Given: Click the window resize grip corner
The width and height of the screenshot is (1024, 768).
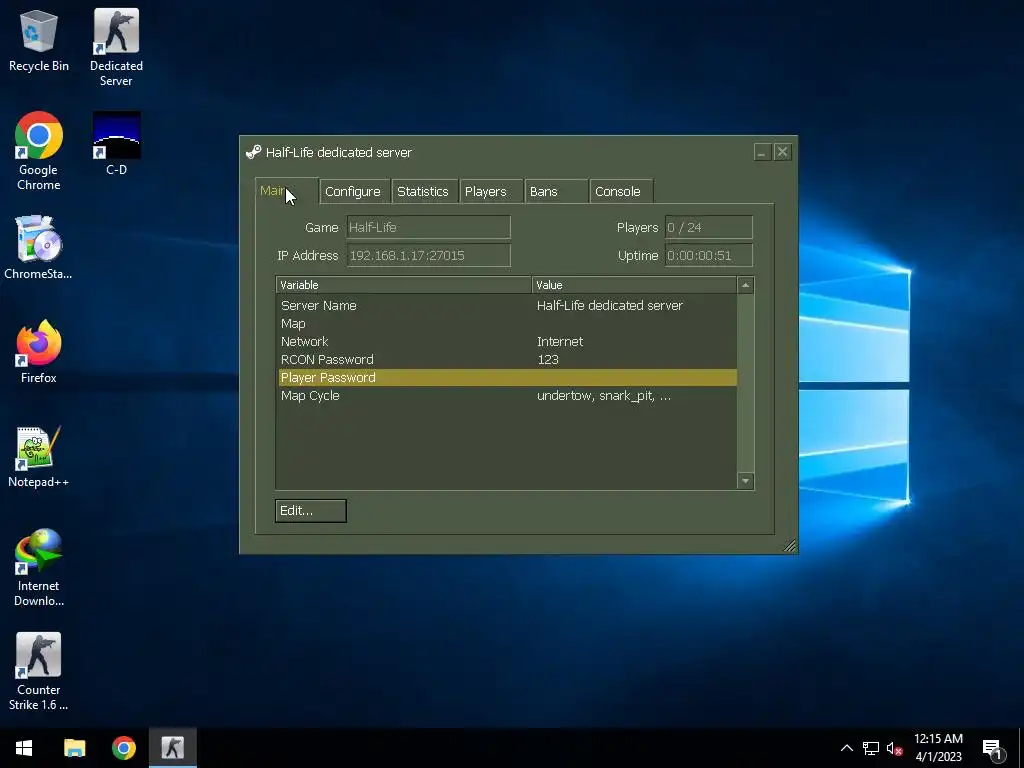Looking at the screenshot, I should (x=790, y=545).
